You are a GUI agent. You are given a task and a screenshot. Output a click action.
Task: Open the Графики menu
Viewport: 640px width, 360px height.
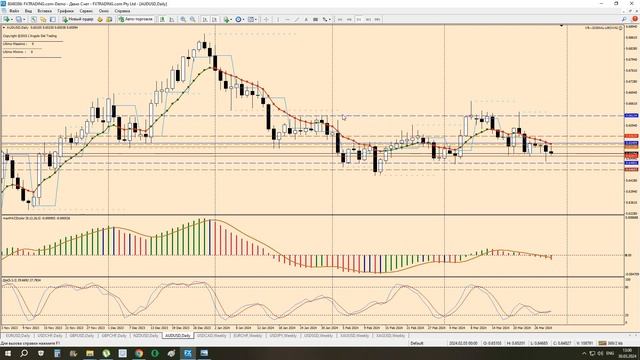[65, 11]
